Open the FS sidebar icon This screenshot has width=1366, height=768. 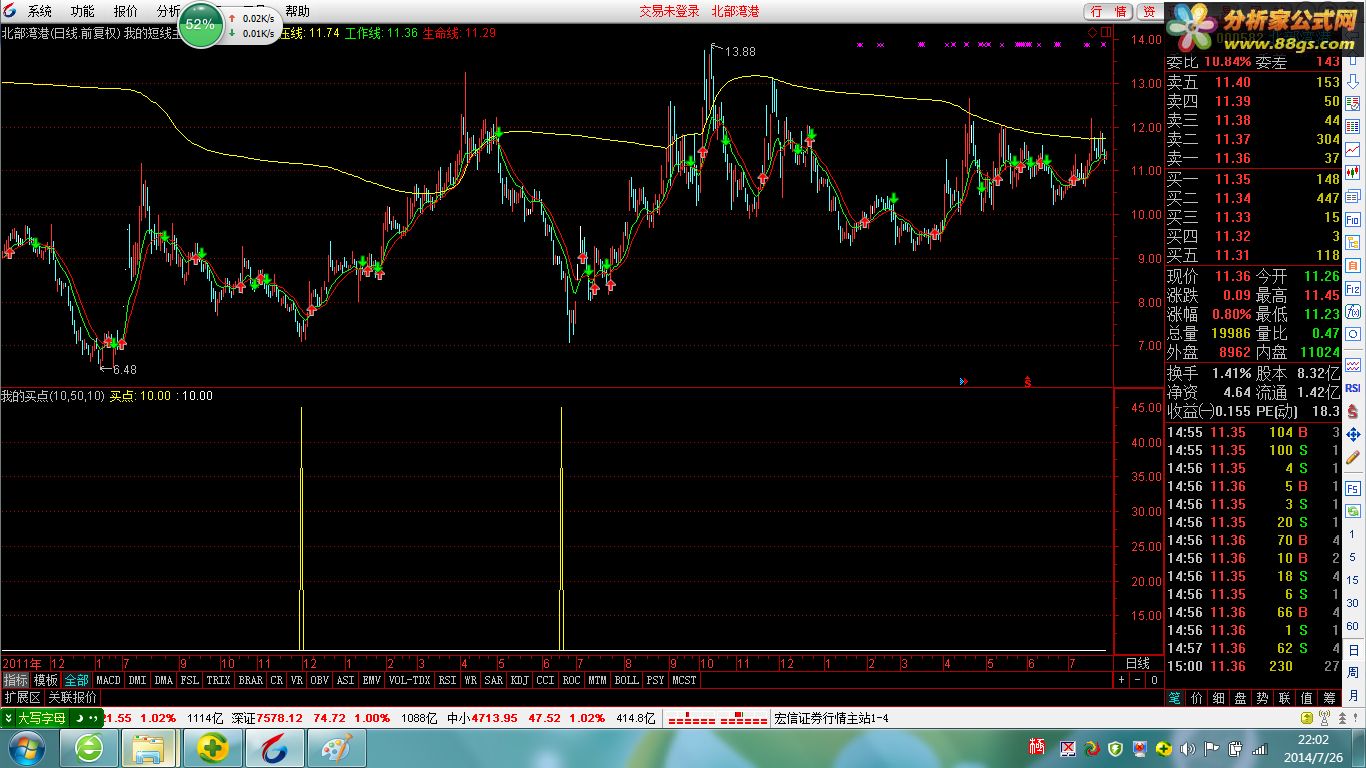(1352, 489)
